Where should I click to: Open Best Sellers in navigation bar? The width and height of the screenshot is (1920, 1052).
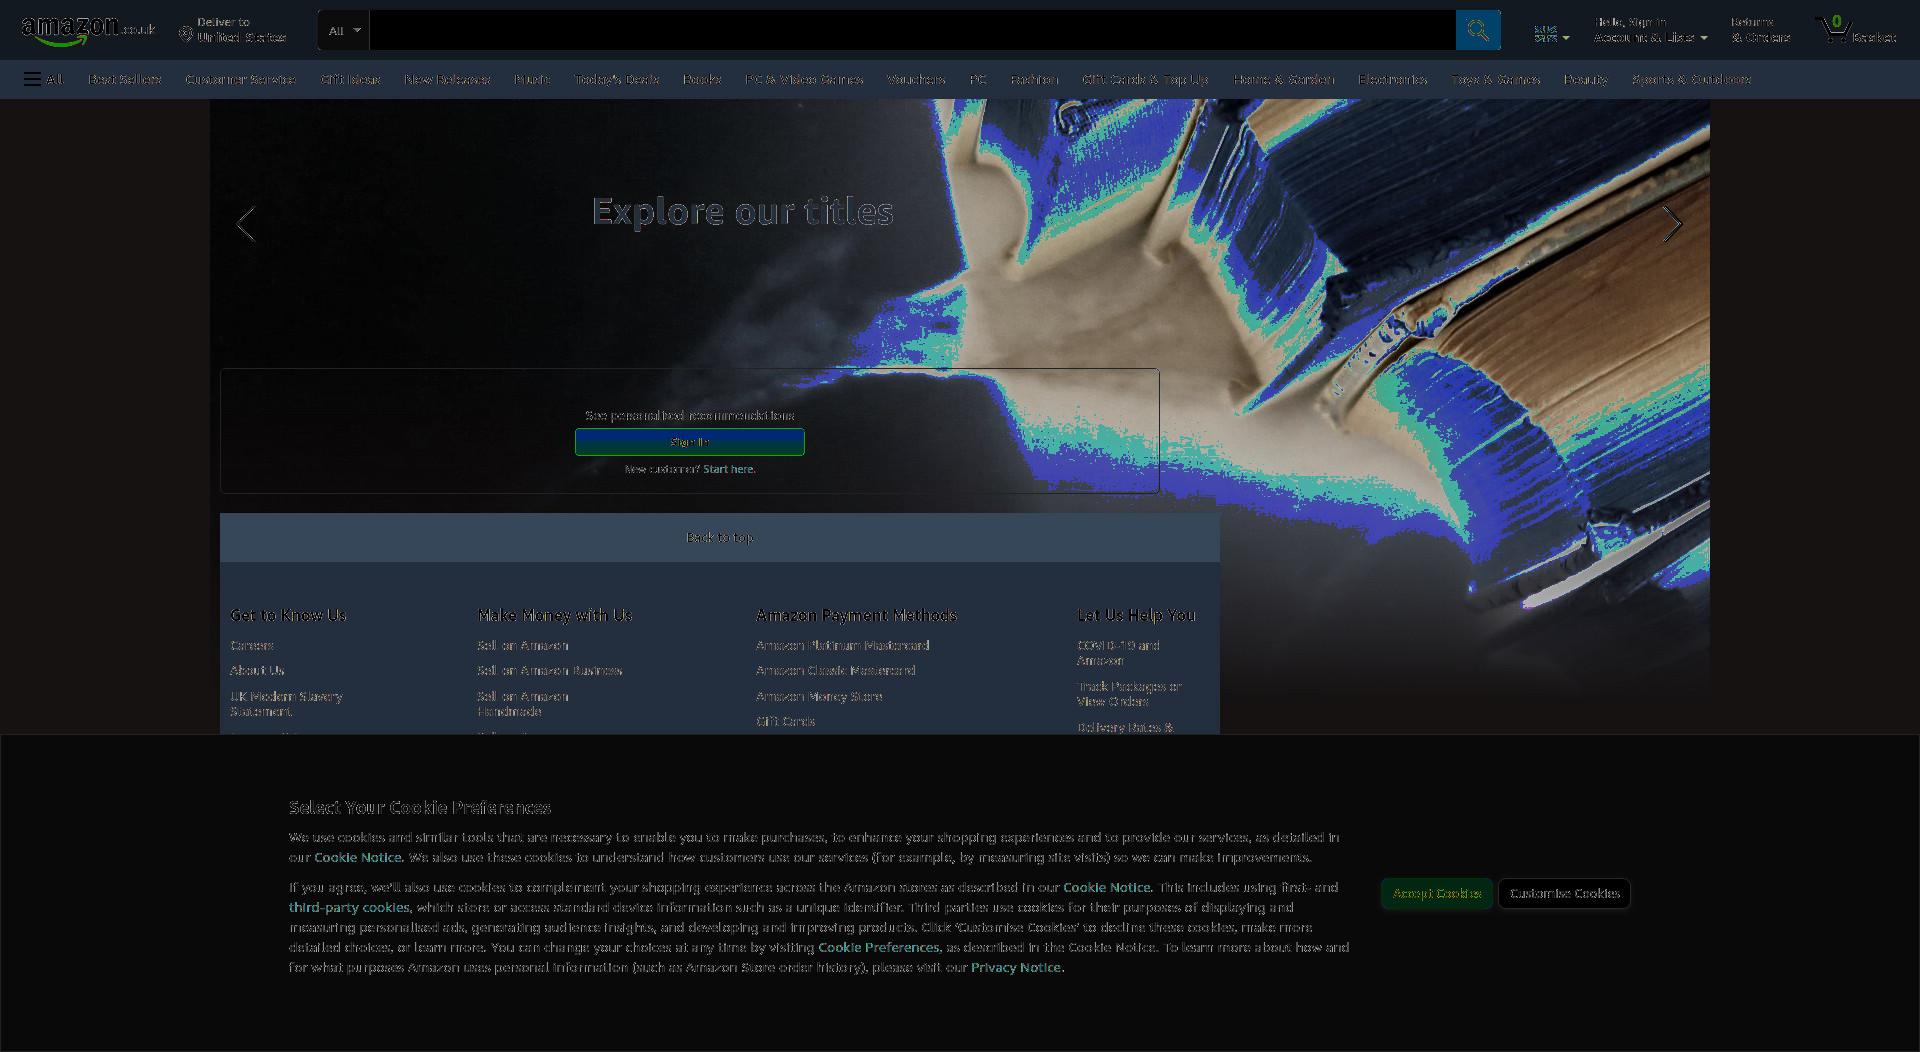point(124,79)
